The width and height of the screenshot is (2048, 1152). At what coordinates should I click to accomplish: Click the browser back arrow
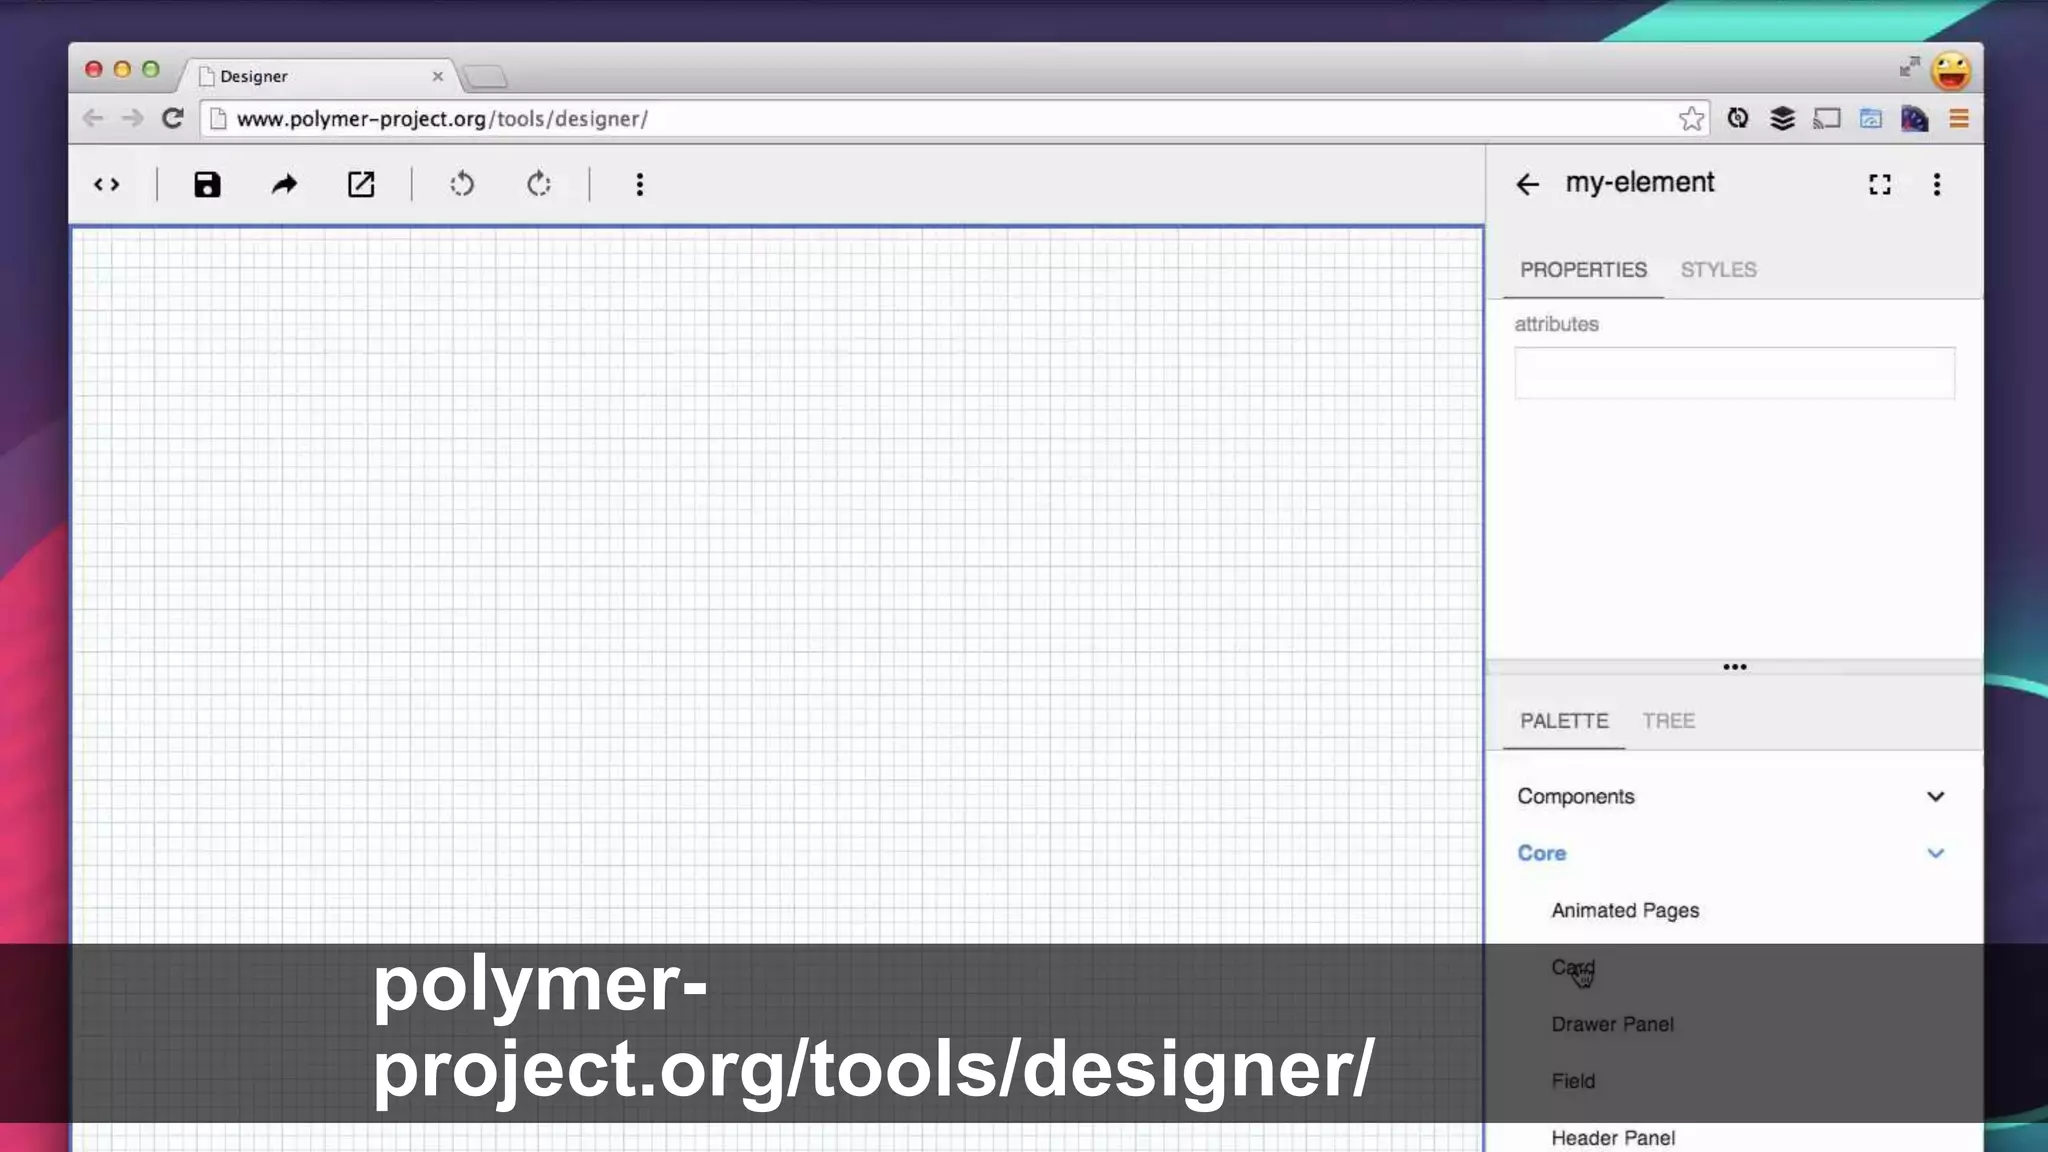pyautogui.click(x=93, y=119)
